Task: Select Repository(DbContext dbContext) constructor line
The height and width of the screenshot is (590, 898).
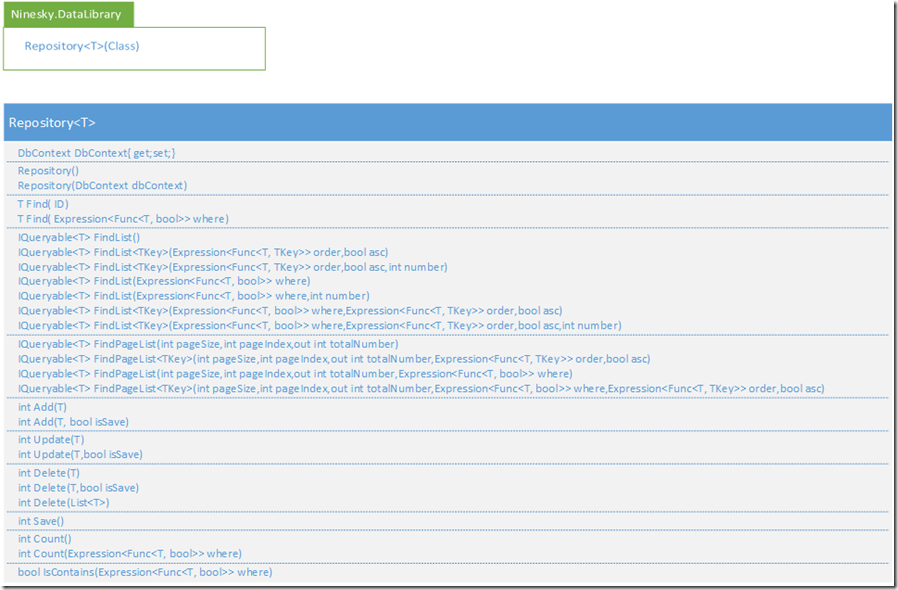Action: pos(102,186)
